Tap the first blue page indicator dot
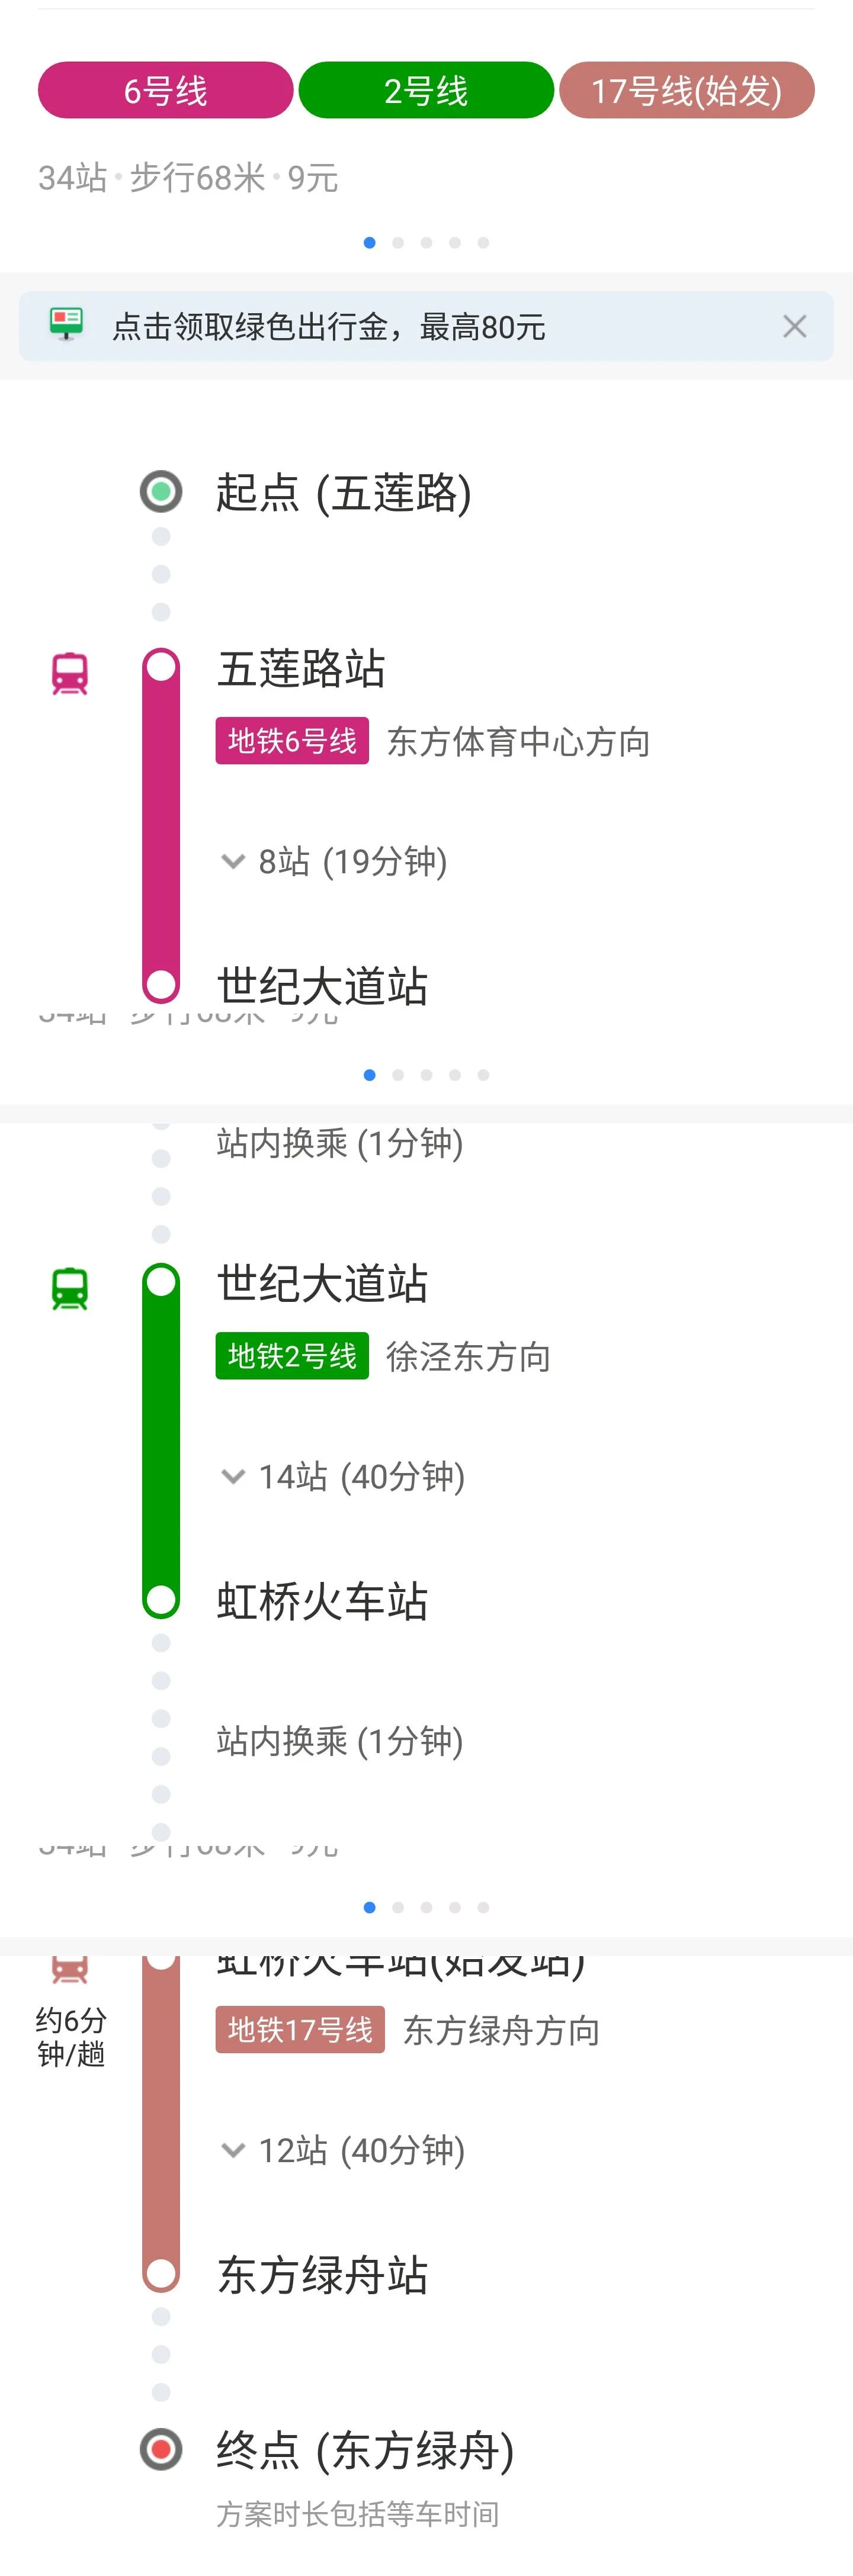Screen dimensions: 853x2576 point(369,242)
